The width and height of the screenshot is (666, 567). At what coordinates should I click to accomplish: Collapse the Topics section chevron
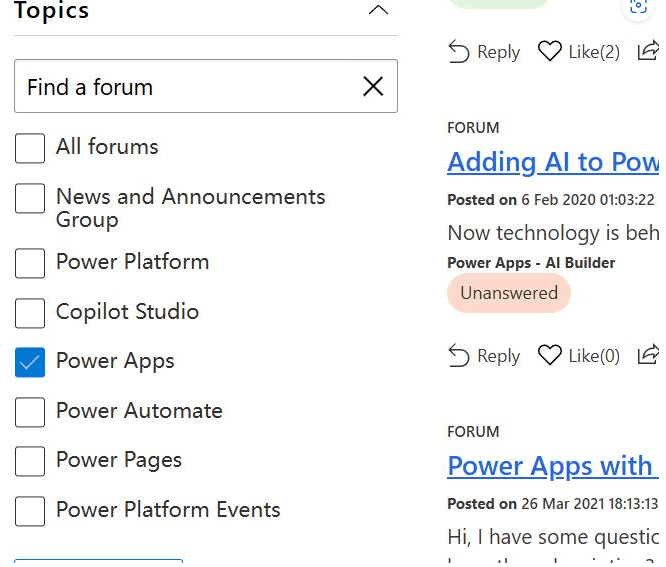[x=378, y=10]
